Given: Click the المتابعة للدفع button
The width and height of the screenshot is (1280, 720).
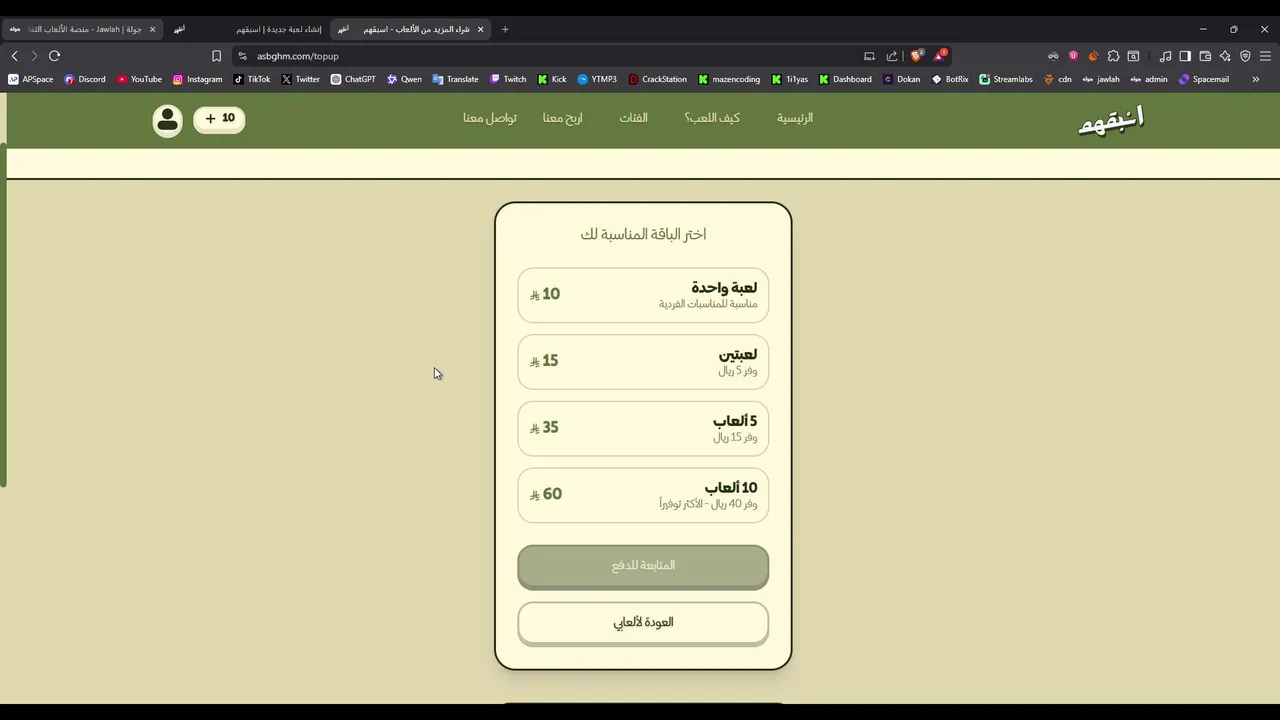Looking at the screenshot, I should click(643, 566).
